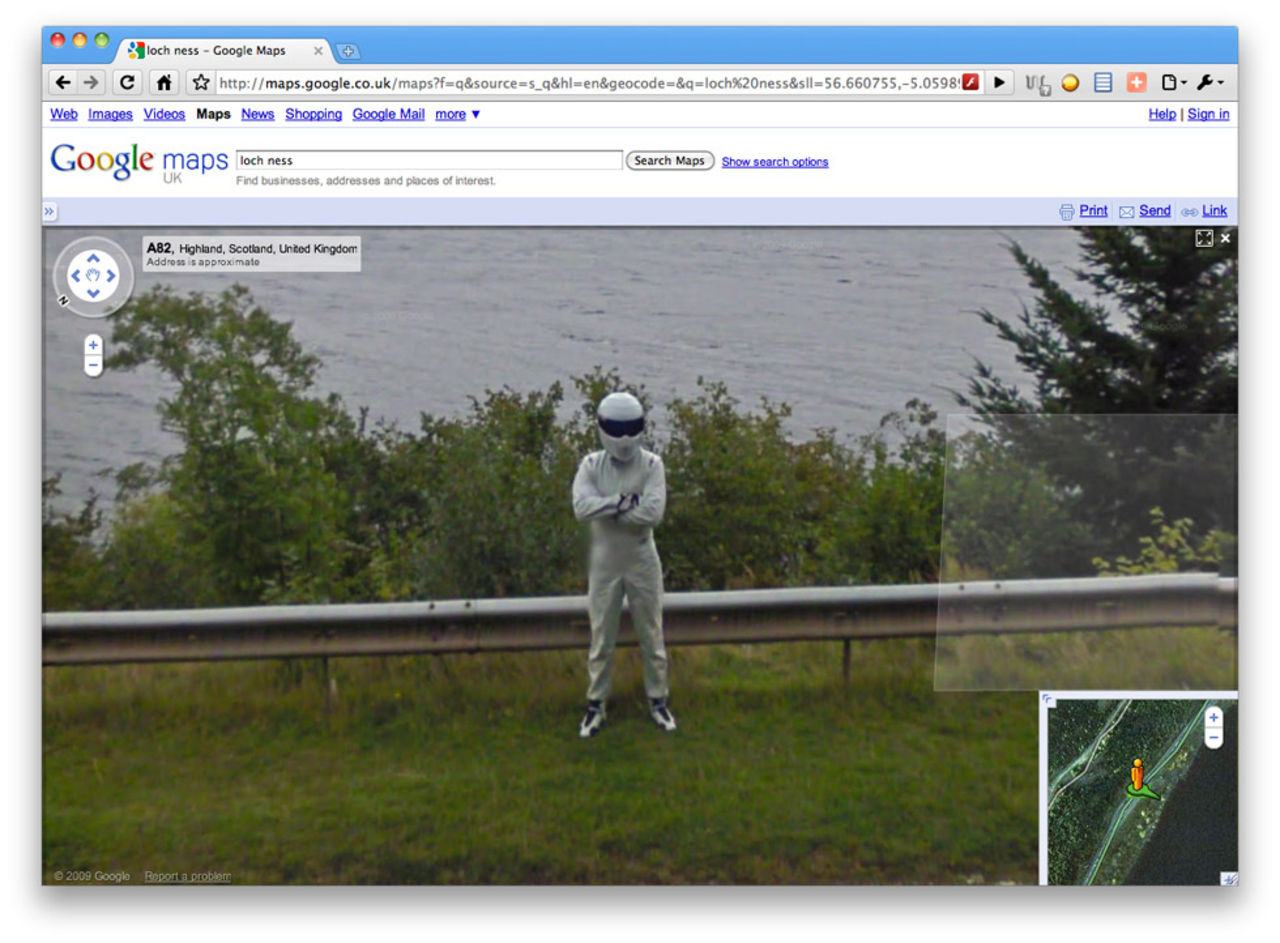
Task: Expand street view to fullscreen
Action: coord(1205,238)
